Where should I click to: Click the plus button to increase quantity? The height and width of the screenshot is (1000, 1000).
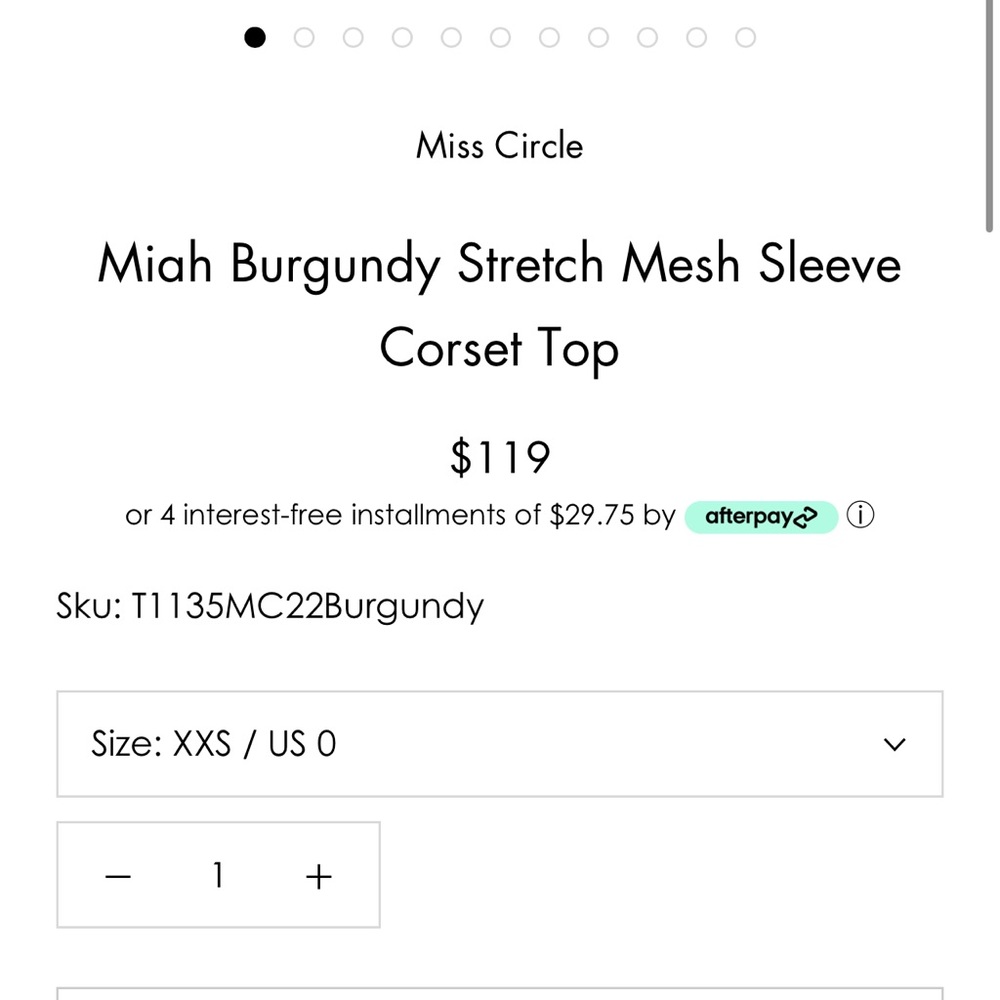pos(318,875)
